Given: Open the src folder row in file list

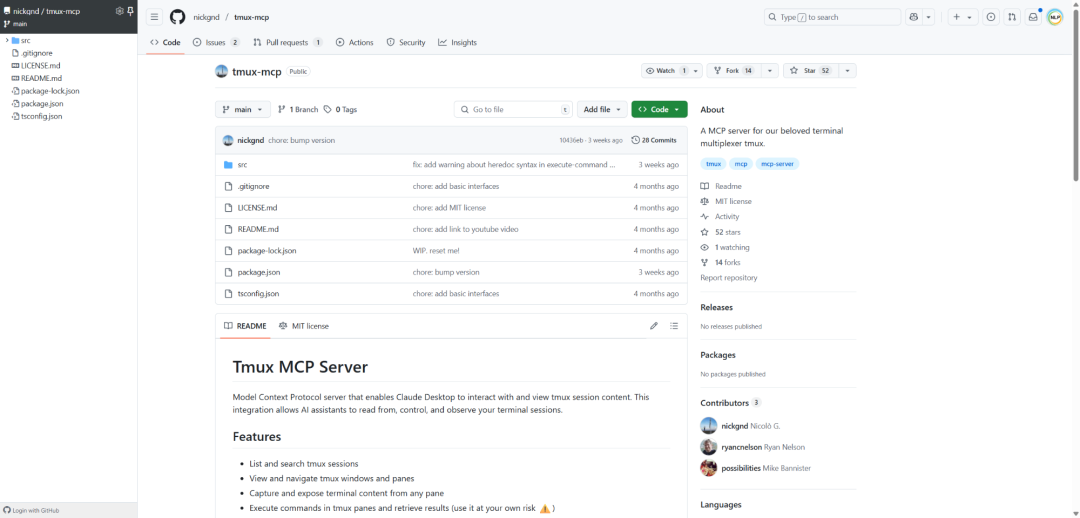Looking at the screenshot, I should (451, 165).
